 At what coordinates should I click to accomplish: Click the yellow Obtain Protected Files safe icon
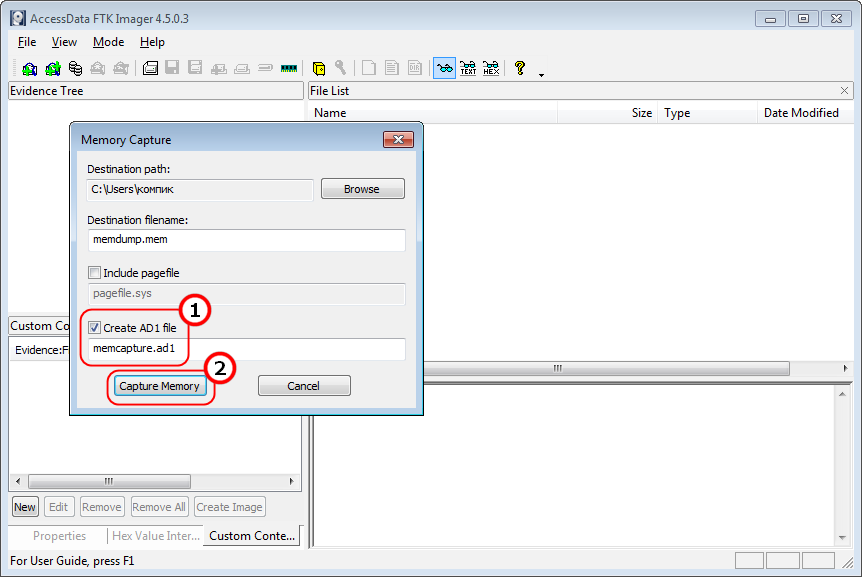click(x=319, y=69)
